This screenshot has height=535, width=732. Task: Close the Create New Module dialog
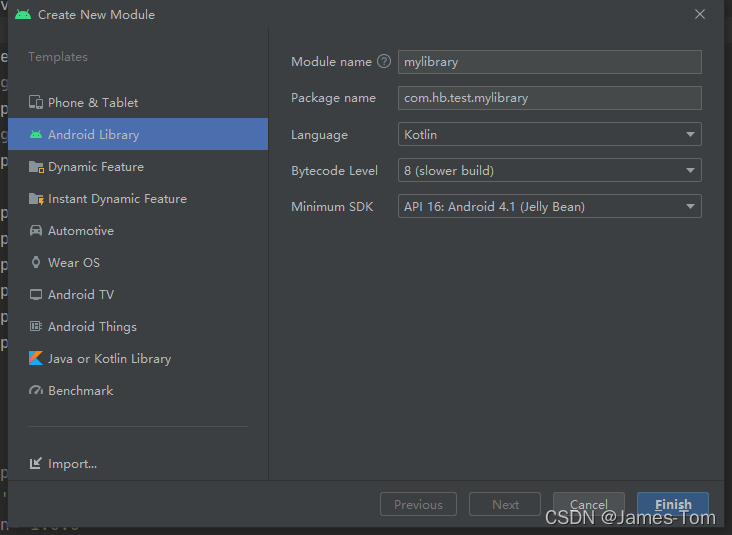click(699, 14)
